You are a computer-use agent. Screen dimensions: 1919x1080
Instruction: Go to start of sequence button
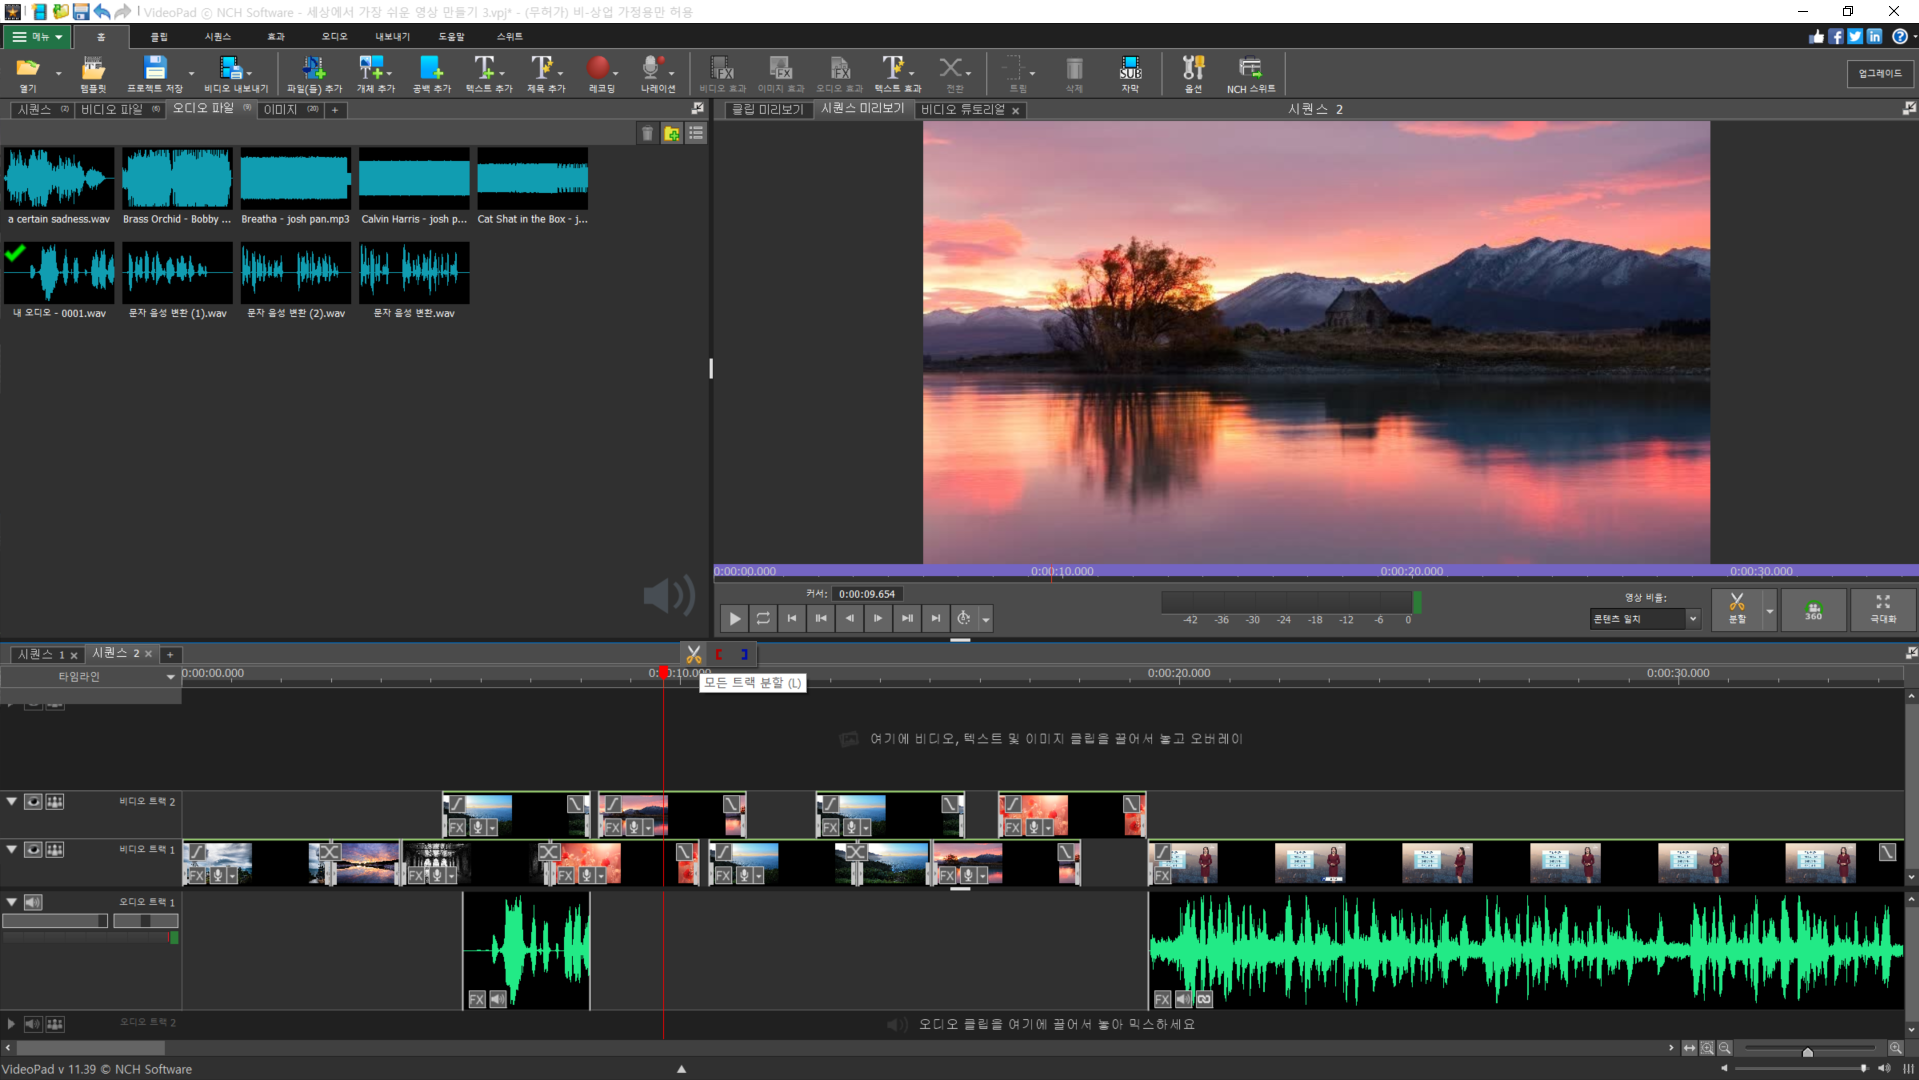791,619
